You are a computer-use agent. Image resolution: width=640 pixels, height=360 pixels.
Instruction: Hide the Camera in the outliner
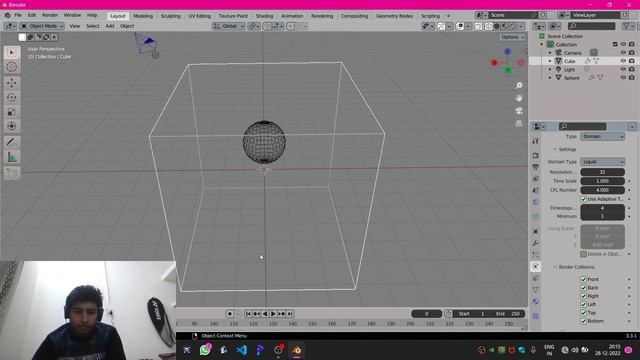[623, 53]
